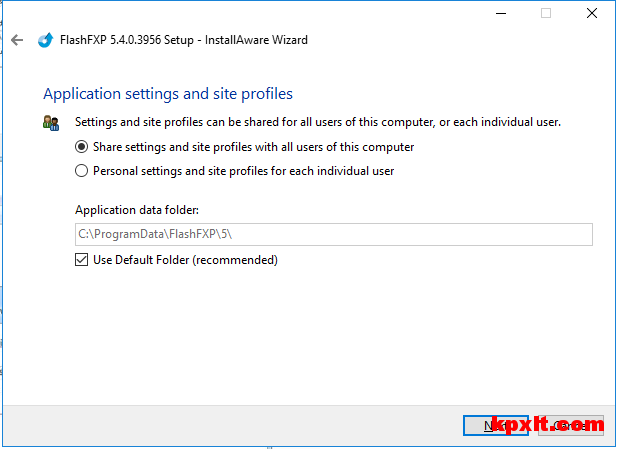Minimize the setup wizard window
Screen dimensions: 618x449
point(498,13)
